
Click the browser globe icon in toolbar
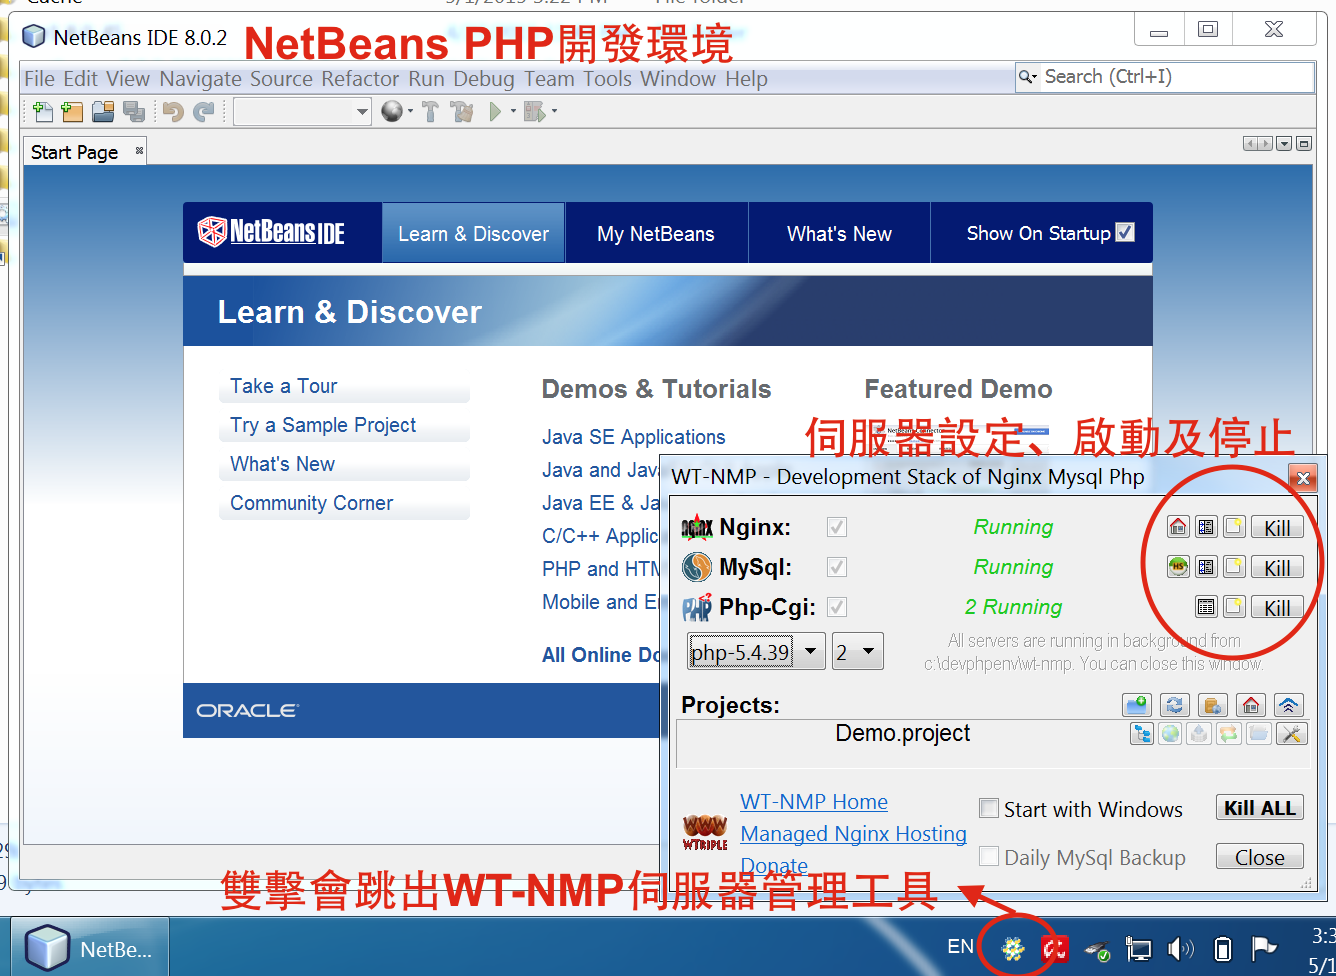coord(392,111)
